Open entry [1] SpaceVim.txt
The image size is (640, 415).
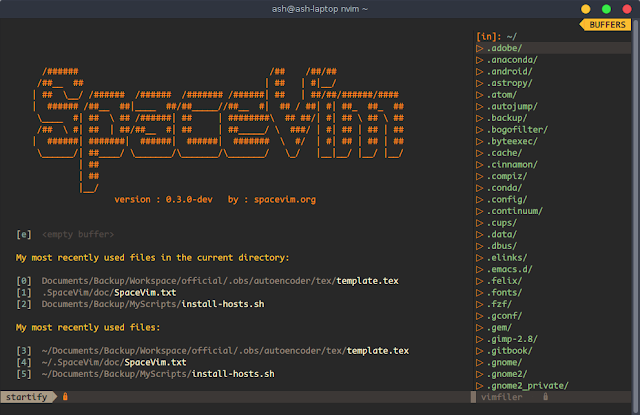[x=96, y=293]
